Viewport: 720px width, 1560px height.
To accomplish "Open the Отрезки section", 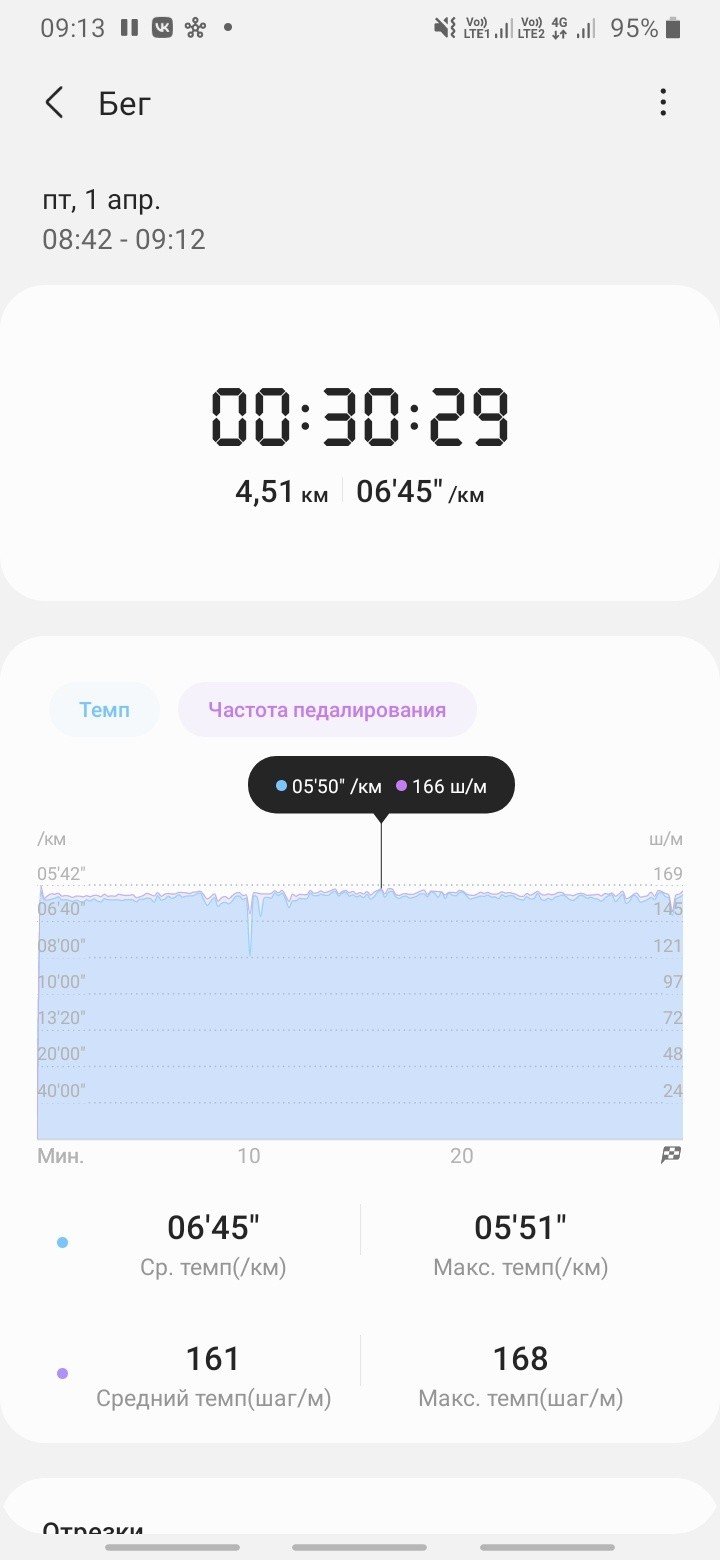I will coord(93,1528).
